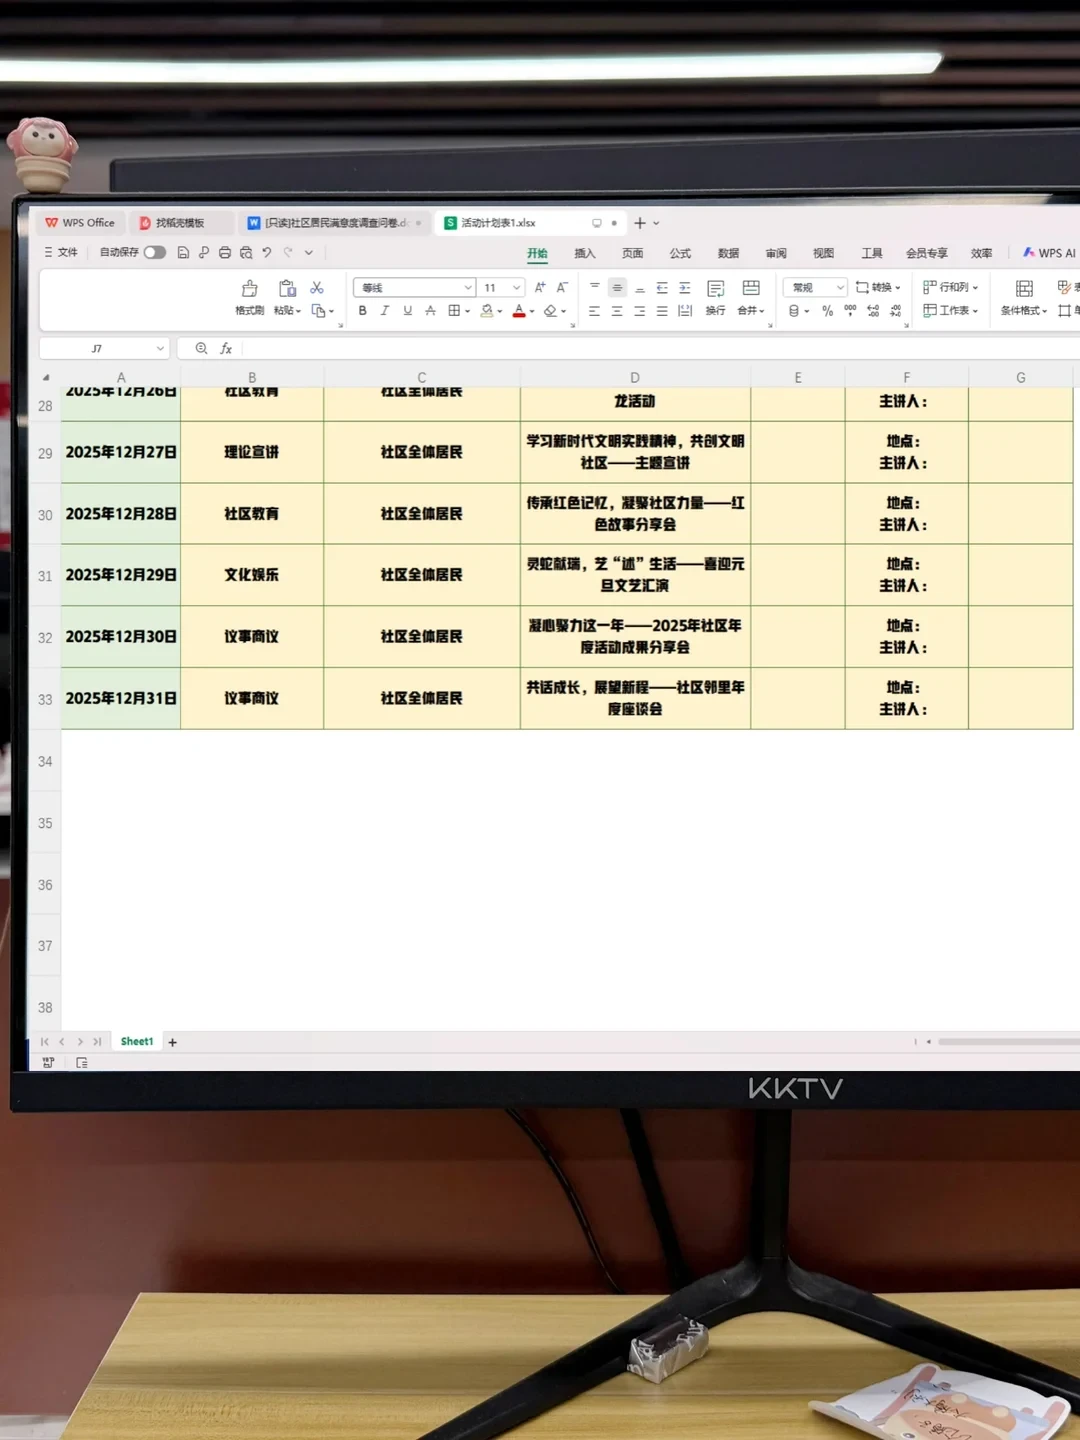The height and width of the screenshot is (1440, 1080).
Task: Click the Format Painter (格式刷) icon
Action: pos(250,288)
